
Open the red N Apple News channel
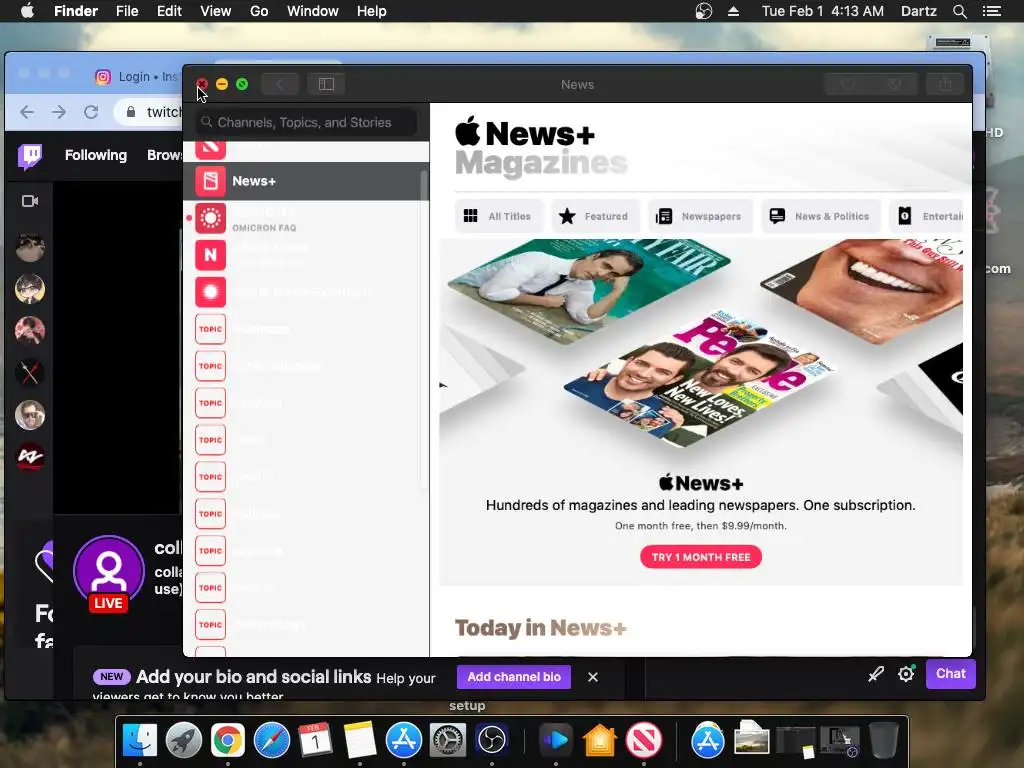tap(210, 255)
